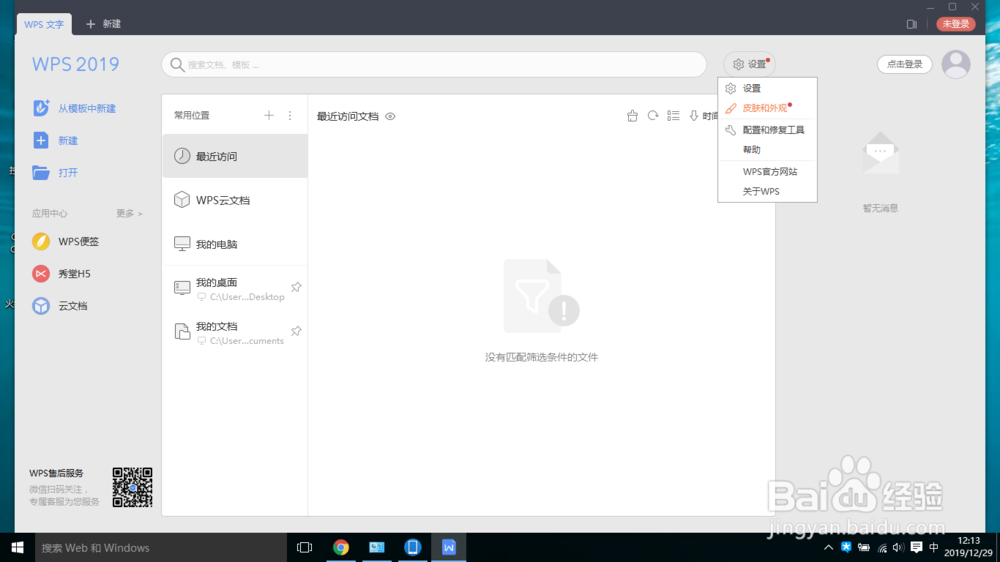The width and height of the screenshot is (1000, 562).
Task: Select WPS云文档 location
Action: pos(235,200)
